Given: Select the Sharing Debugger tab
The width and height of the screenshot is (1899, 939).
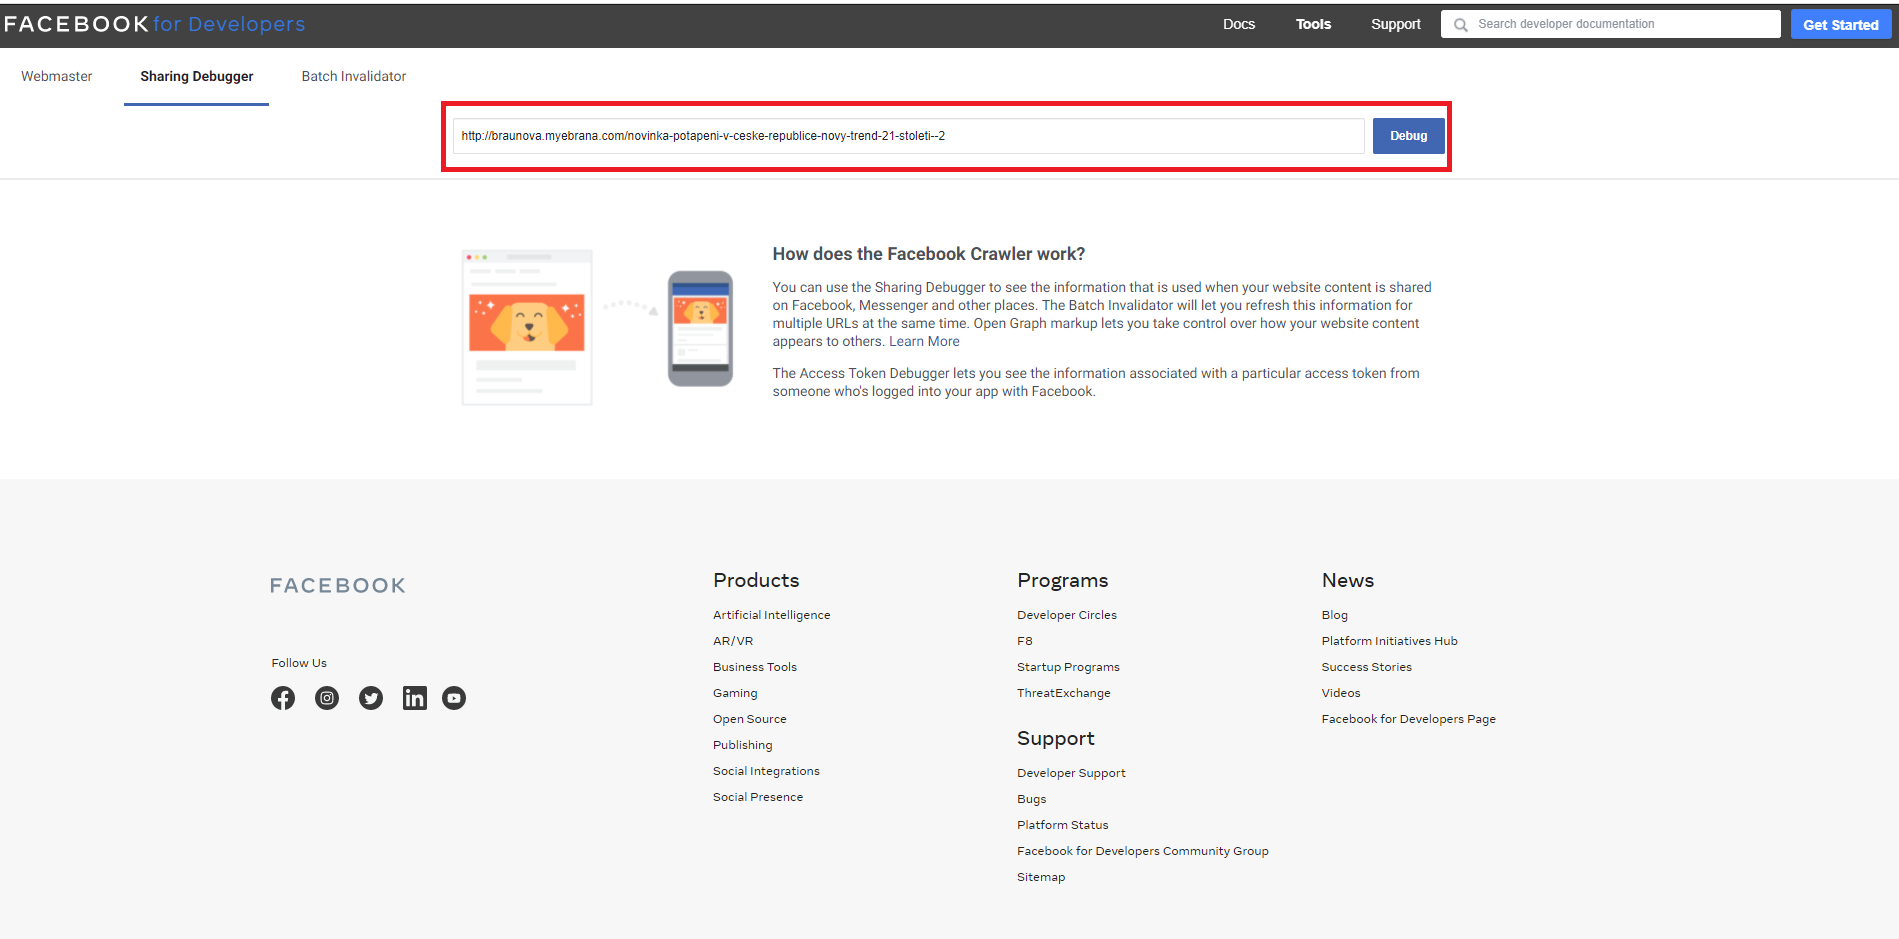Looking at the screenshot, I should pos(197,76).
